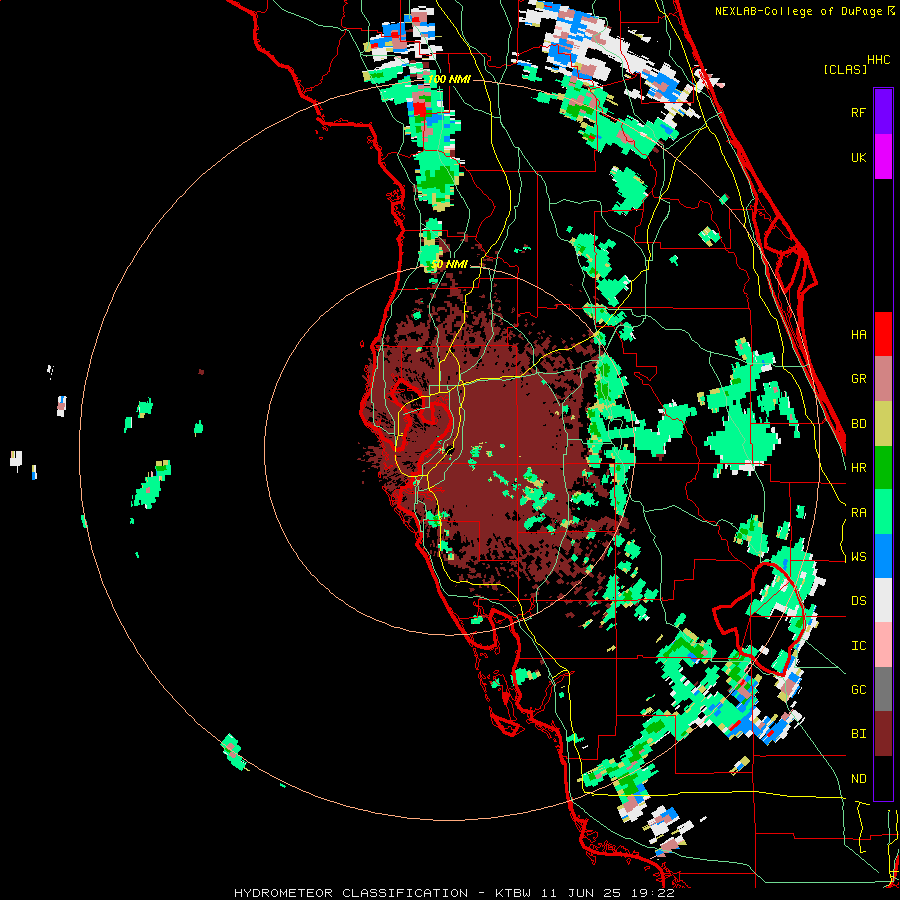
Task: Click the WS blue legend swatch
Action: click(x=883, y=556)
